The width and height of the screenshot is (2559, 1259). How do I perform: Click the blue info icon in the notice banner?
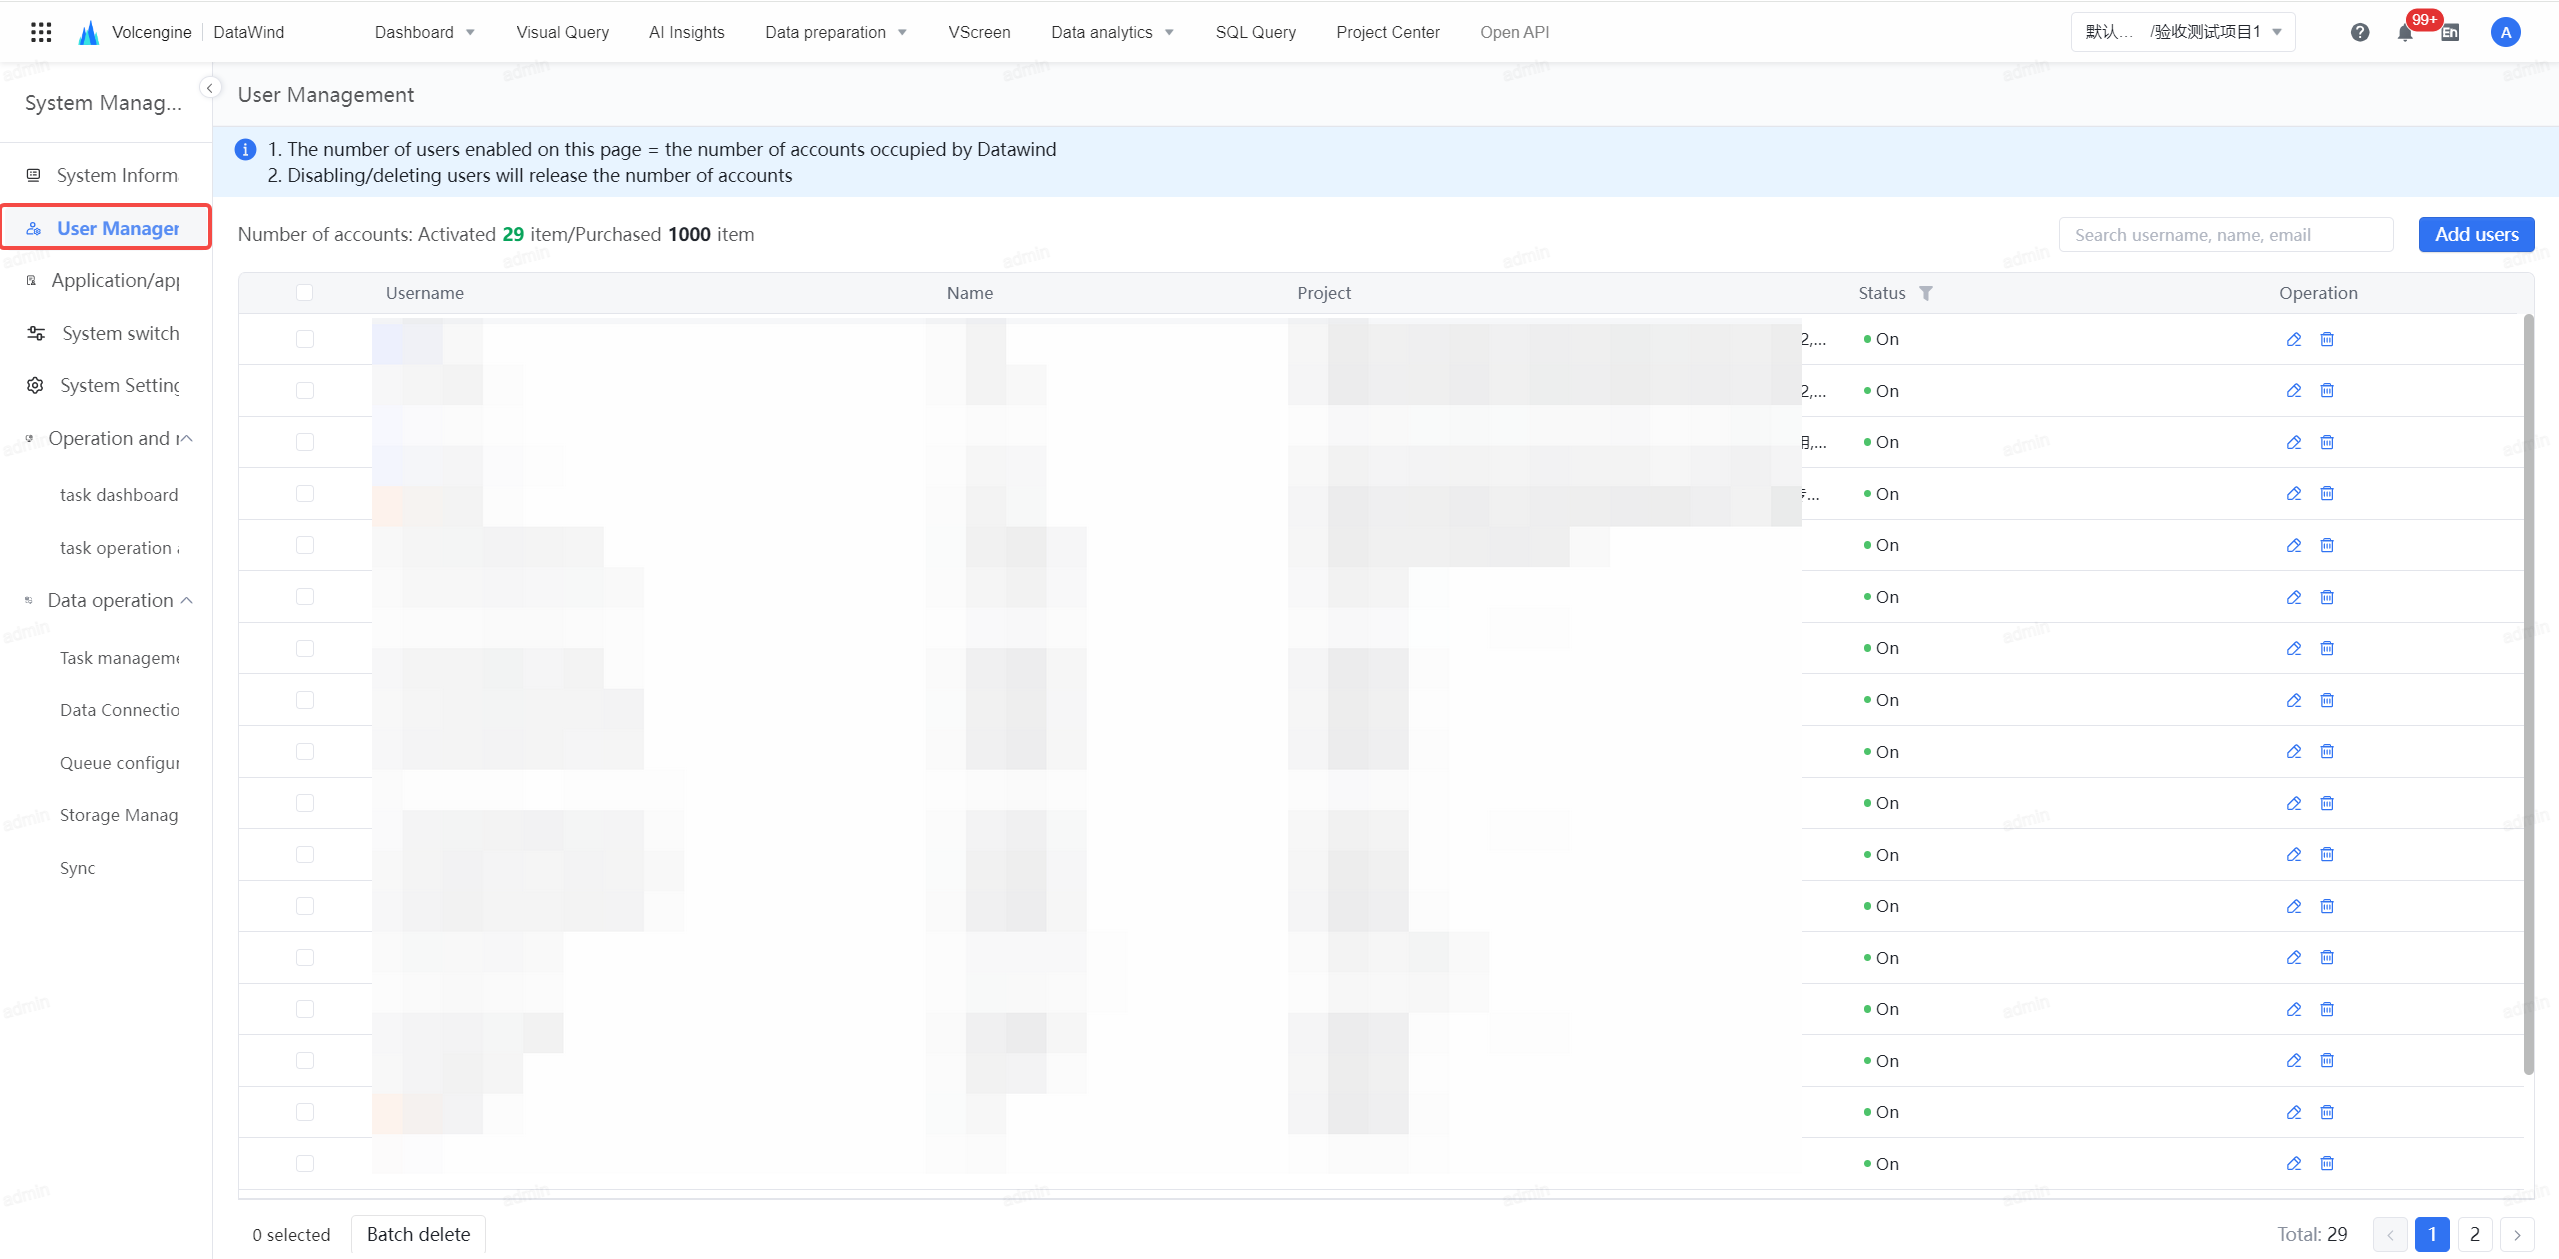(x=245, y=150)
